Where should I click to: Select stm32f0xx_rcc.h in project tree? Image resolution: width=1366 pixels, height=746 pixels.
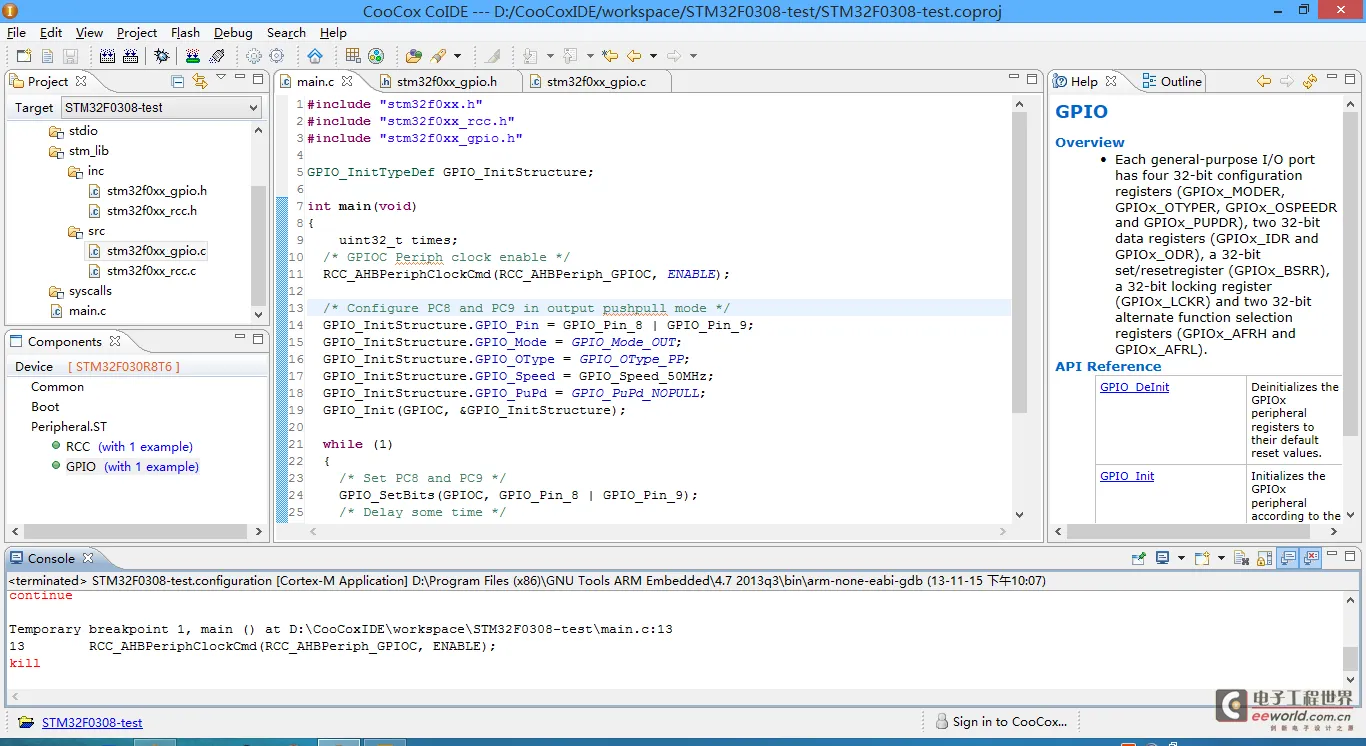152,210
